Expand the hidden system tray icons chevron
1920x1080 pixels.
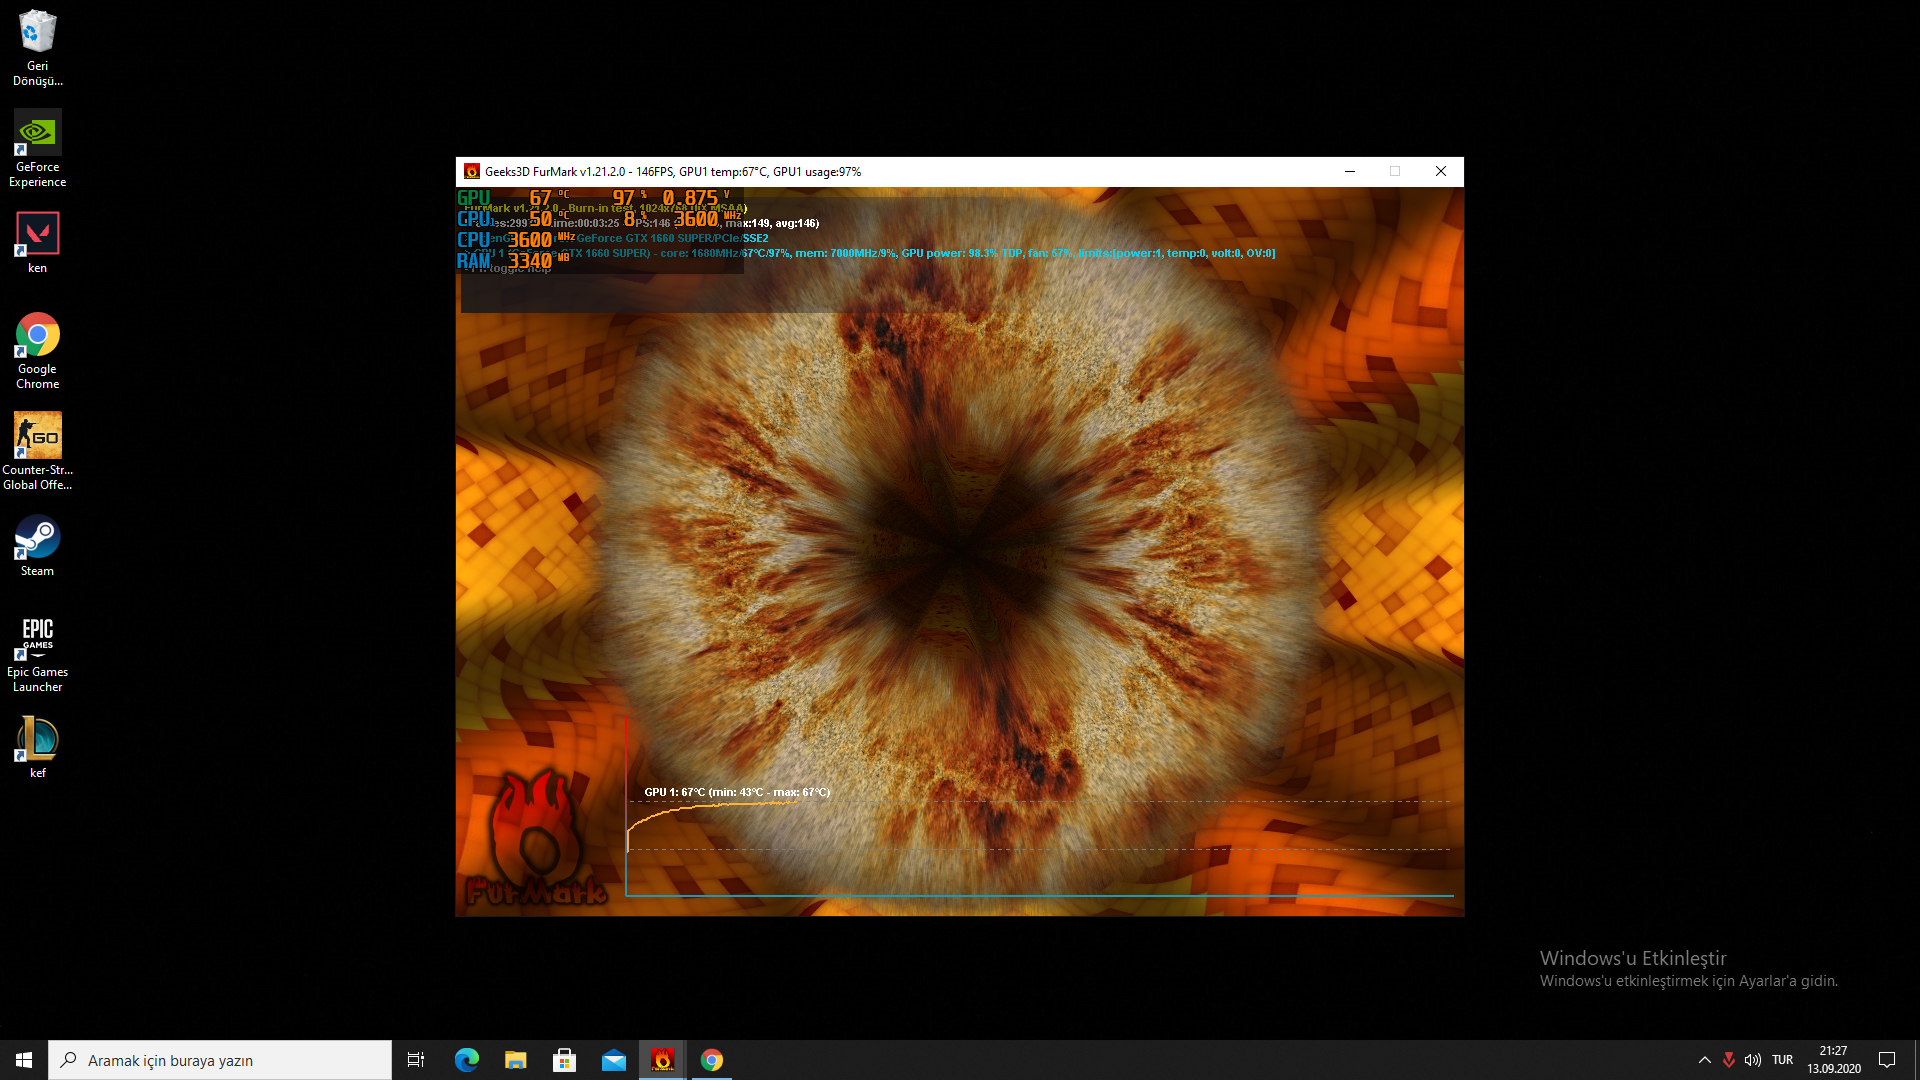click(1705, 1060)
